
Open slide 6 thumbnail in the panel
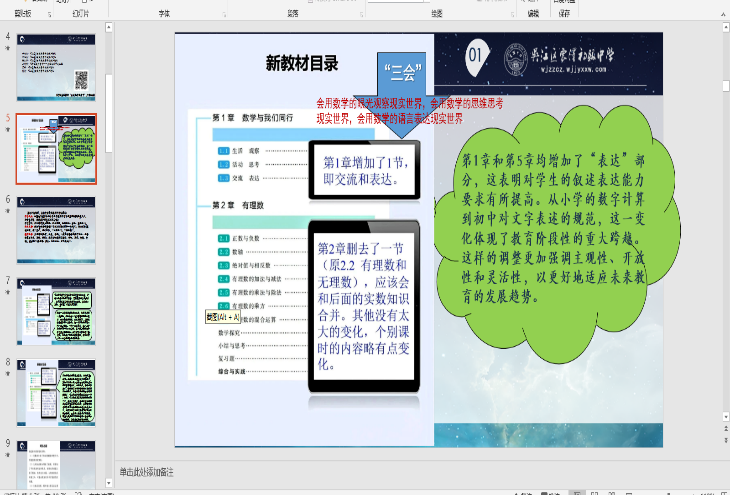tap(57, 229)
